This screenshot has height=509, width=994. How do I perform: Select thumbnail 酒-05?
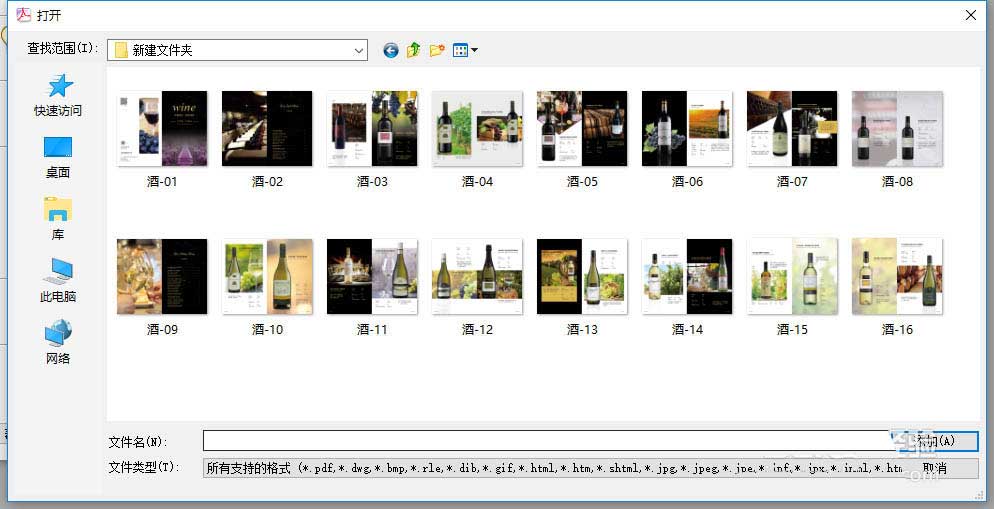[582, 129]
